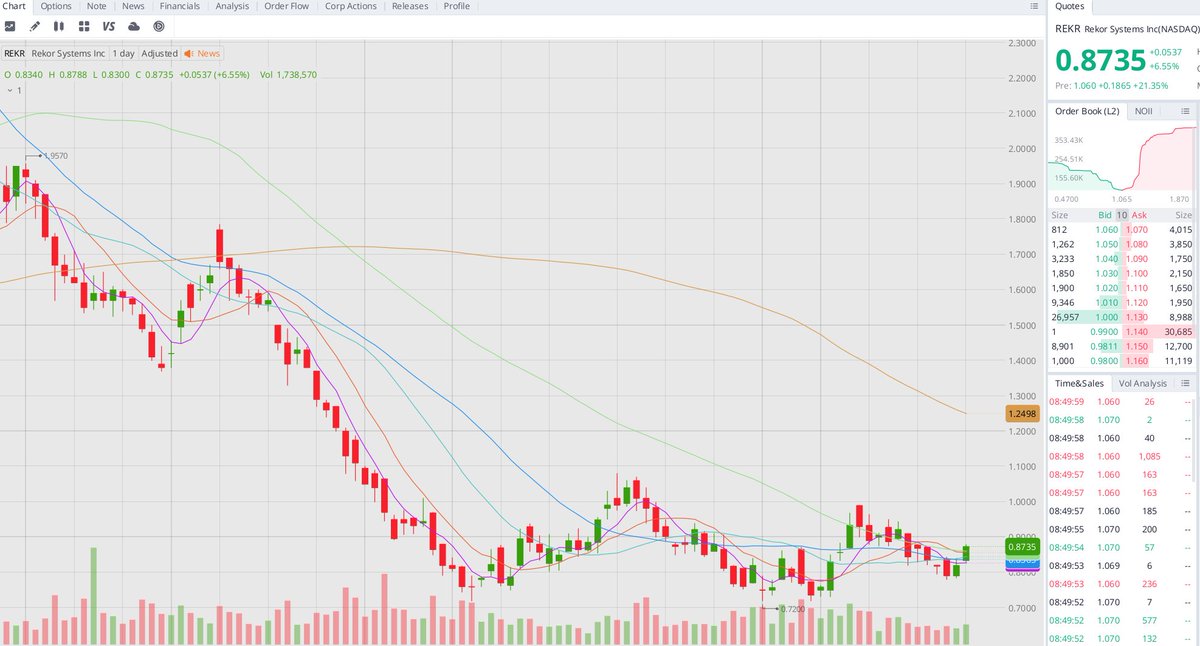Click the Vol 1,738,570 readout
The height and width of the screenshot is (646, 1200).
click(x=288, y=74)
